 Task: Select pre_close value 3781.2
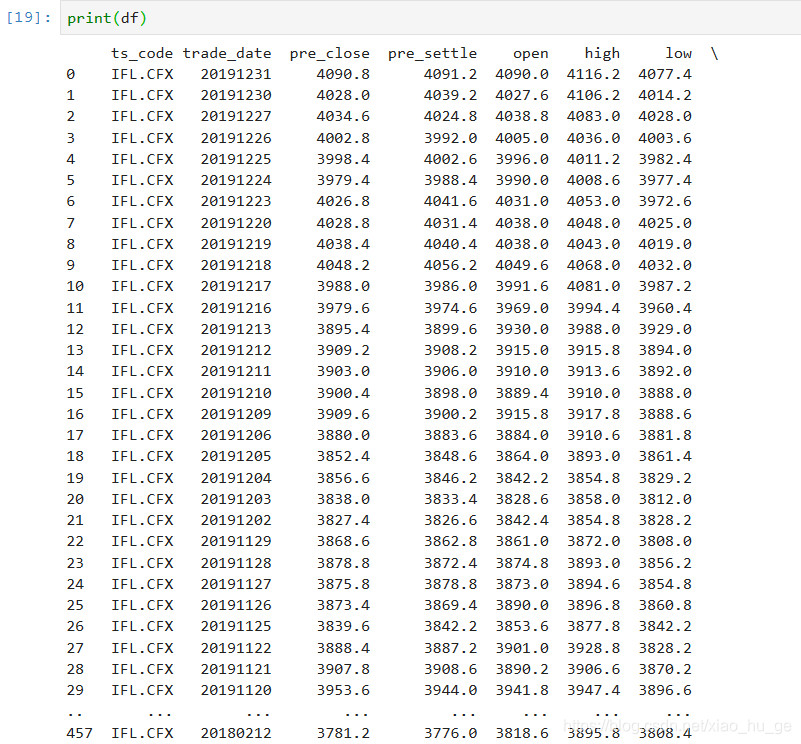[x=343, y=733]
